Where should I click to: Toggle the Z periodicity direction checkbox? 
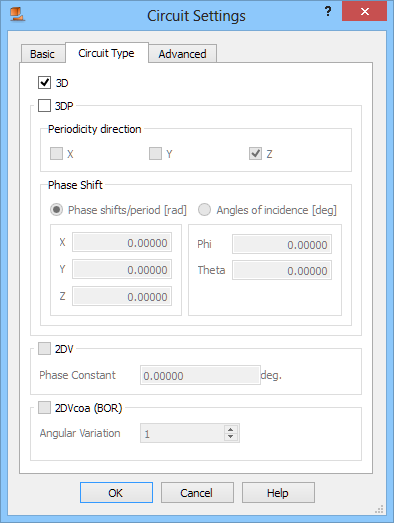pos(255,153)
